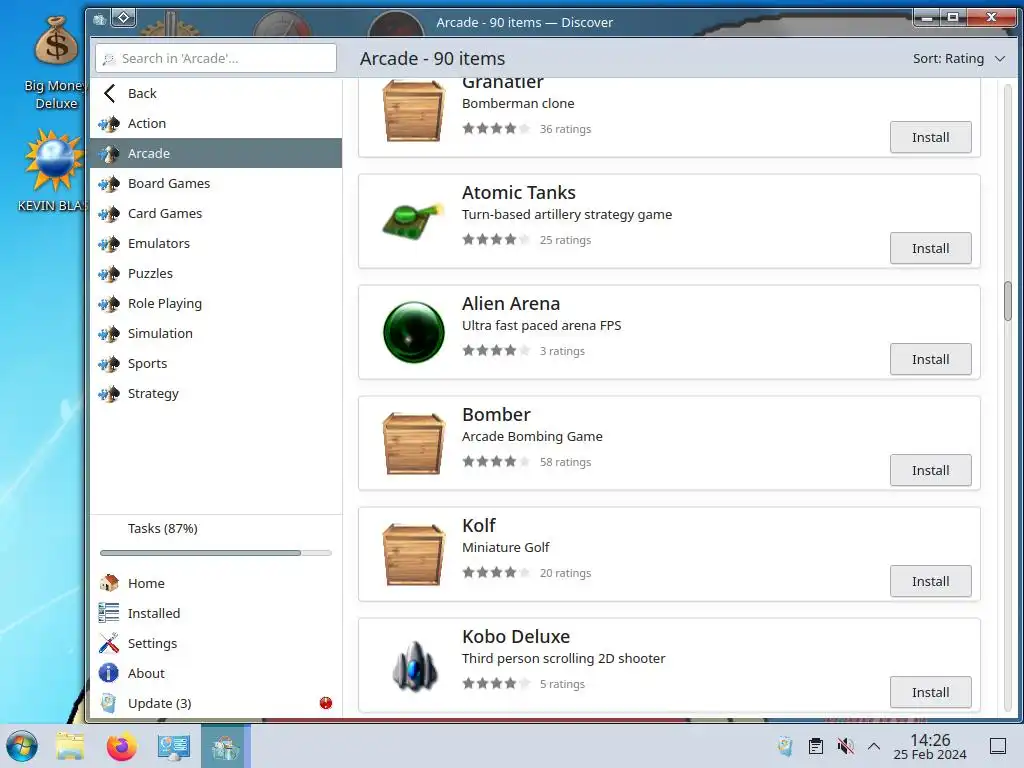
Task: Open the Strategy category
Action: pyautogui.click(x=216, y=394)
